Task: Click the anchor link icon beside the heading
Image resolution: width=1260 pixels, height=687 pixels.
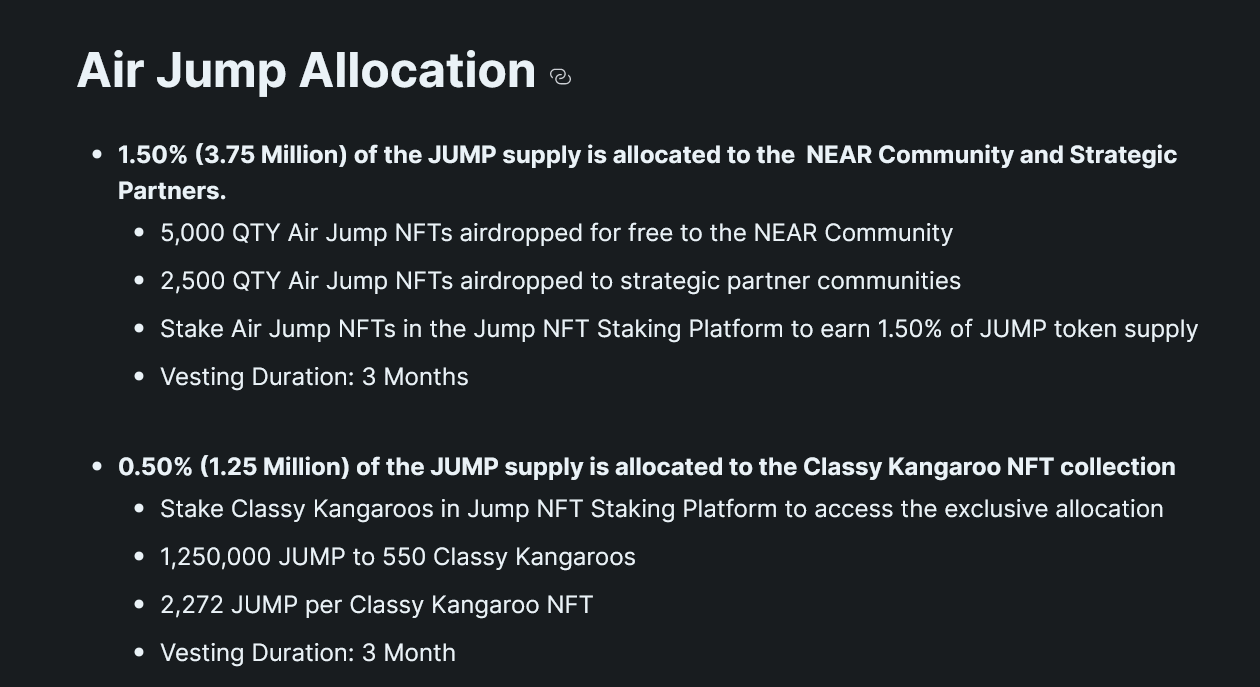Action: click(560, 76)
